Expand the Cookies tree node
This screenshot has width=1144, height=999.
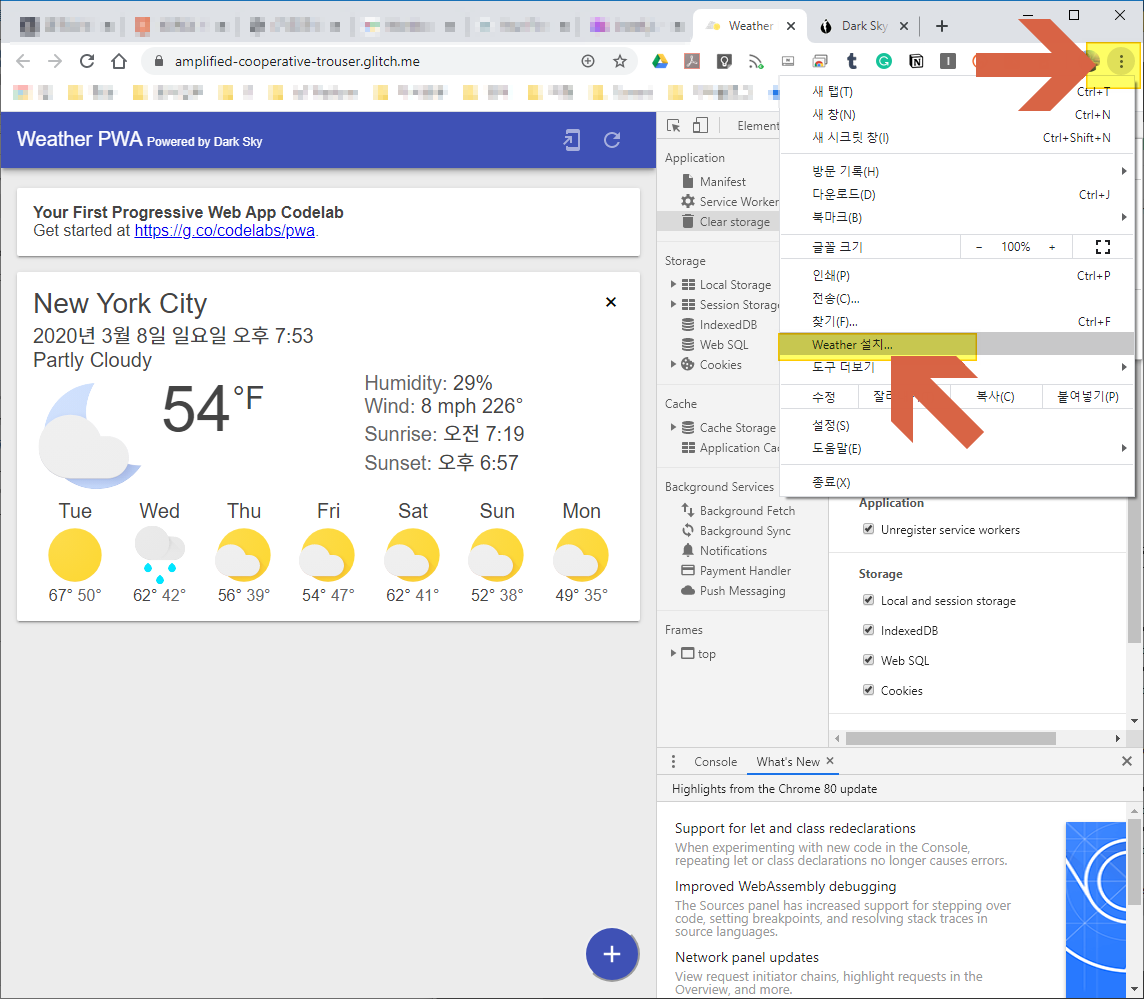click(x=673, y=364)
